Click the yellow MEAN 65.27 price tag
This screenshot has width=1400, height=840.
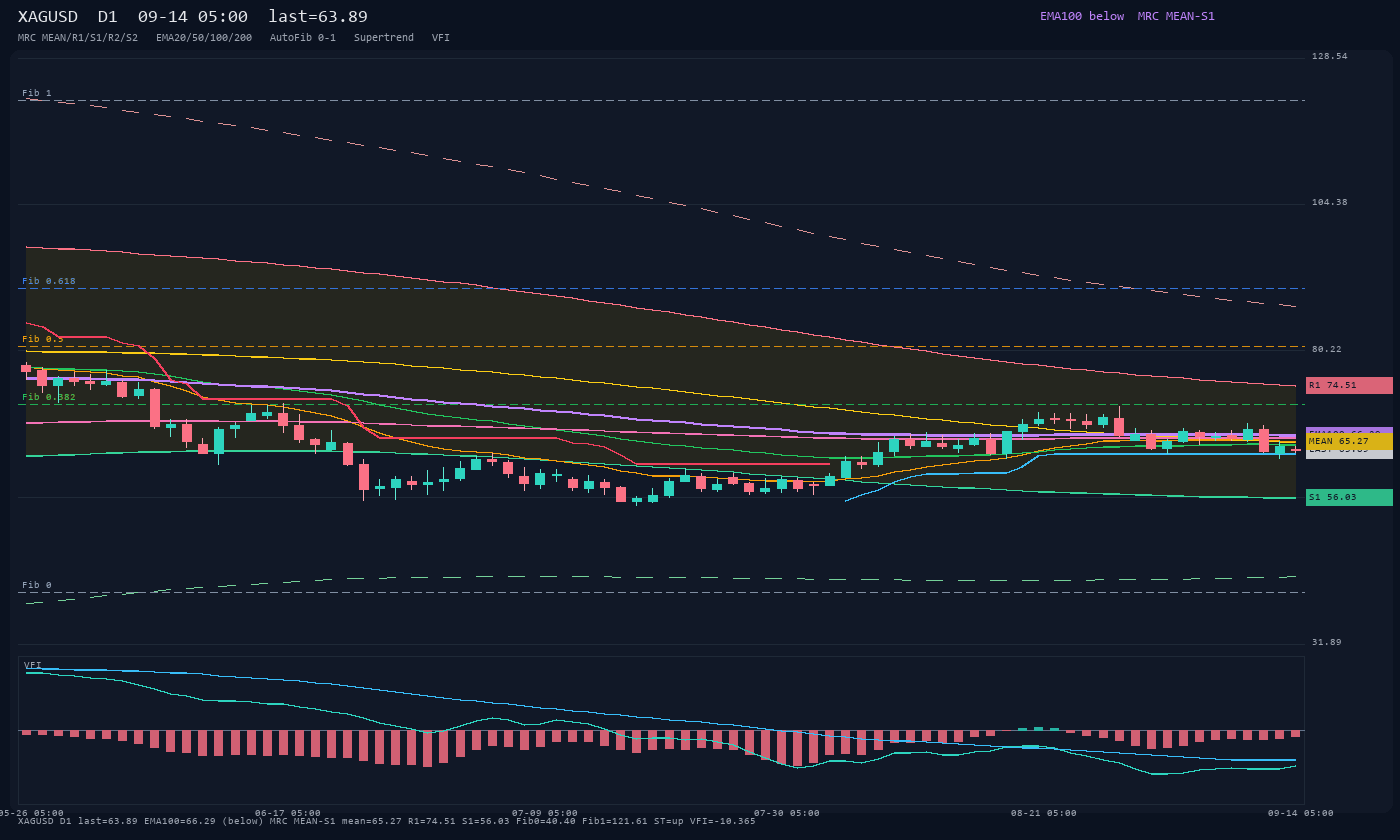pos(1349,441)
